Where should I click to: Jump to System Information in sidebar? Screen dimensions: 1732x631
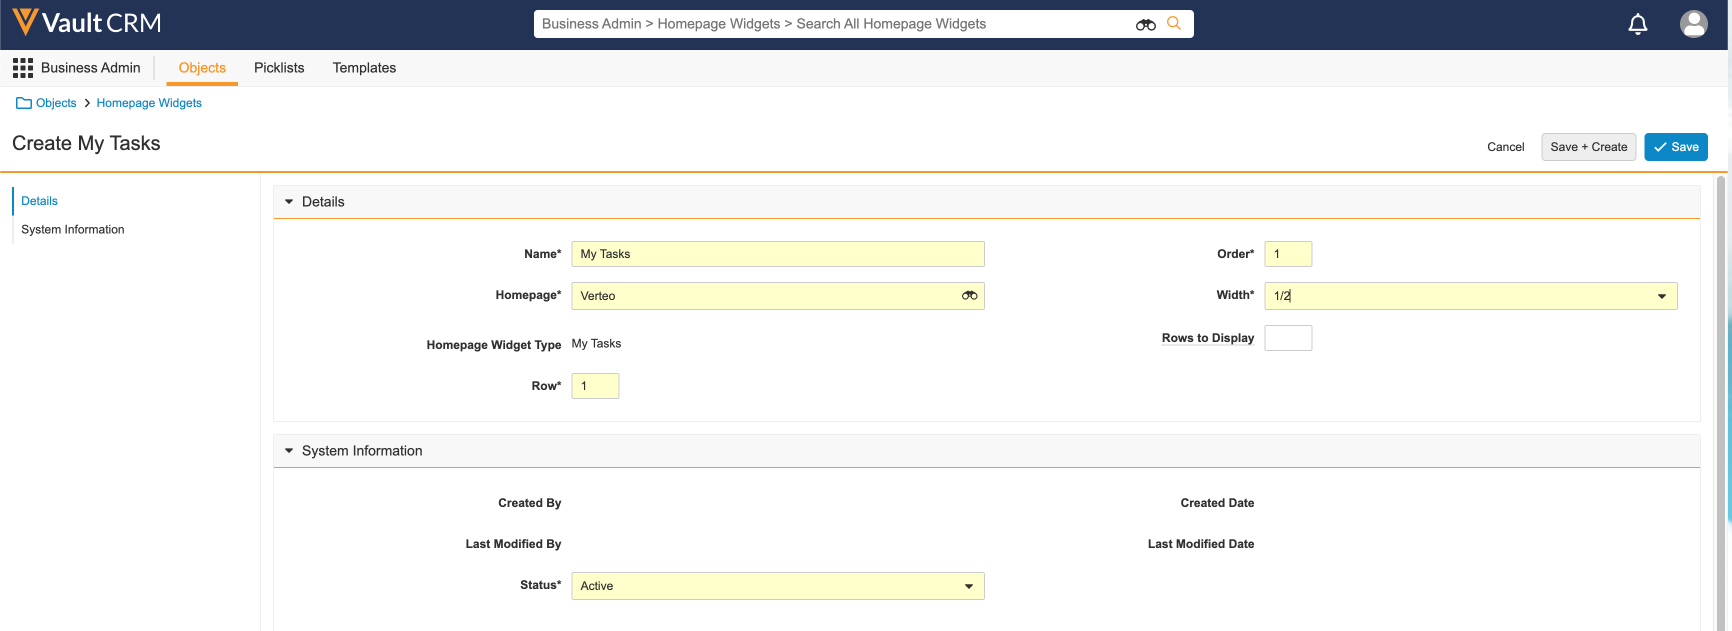(73, 230)
